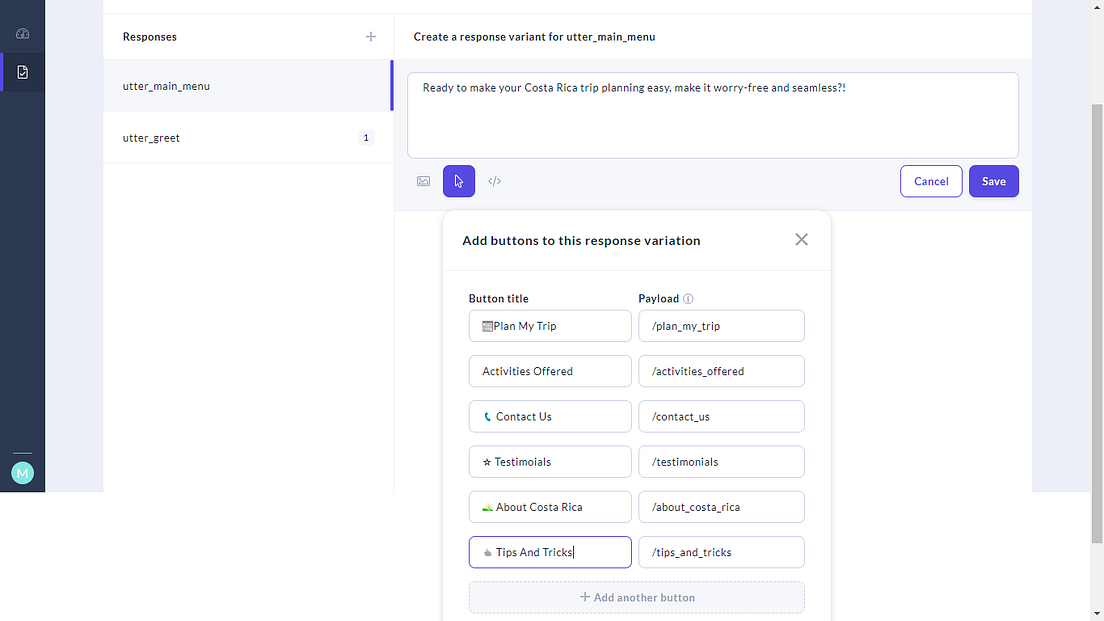Edit the /testimonials payload field
Image resolution: width=1104 pixels, height=621 pixels.
coord(721,461)
